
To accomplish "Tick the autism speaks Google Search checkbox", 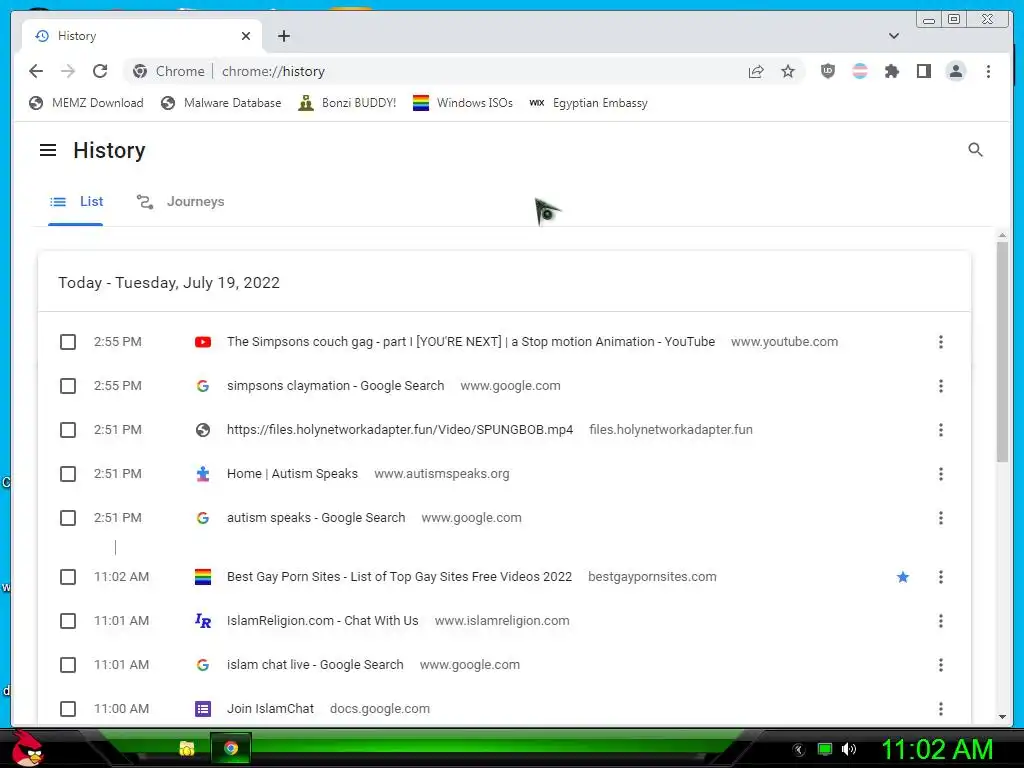I will (68, 518).
